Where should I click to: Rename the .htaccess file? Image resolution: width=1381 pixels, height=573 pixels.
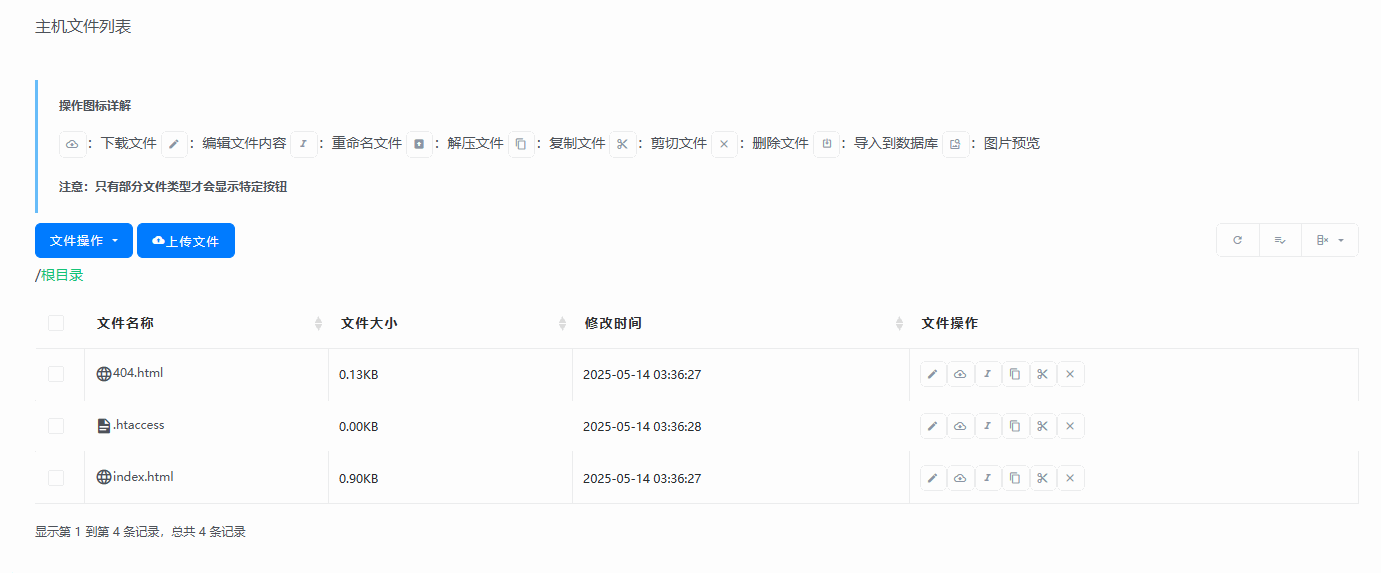point(988,426)
